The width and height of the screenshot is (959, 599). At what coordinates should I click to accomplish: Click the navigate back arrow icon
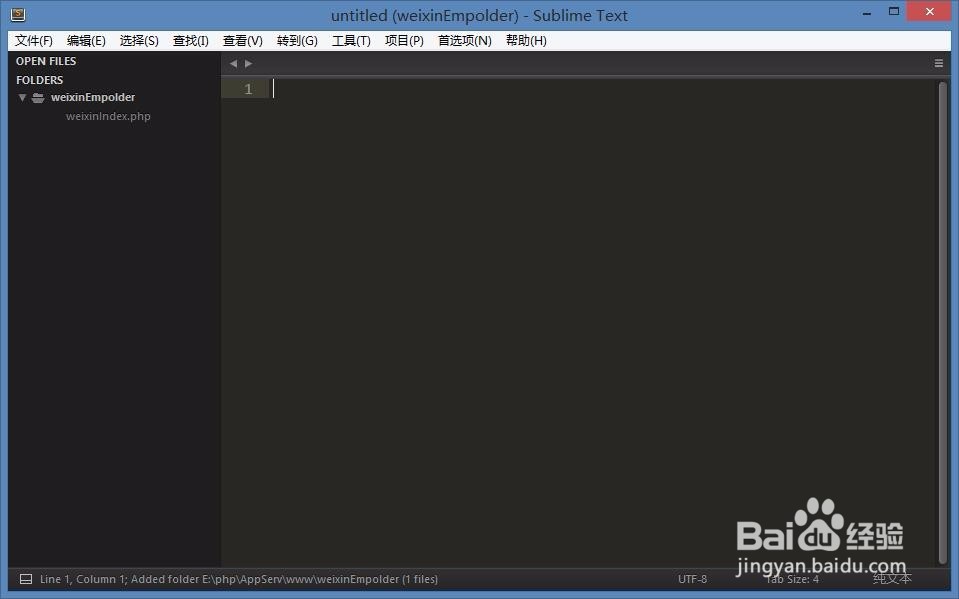click(233, 62)
